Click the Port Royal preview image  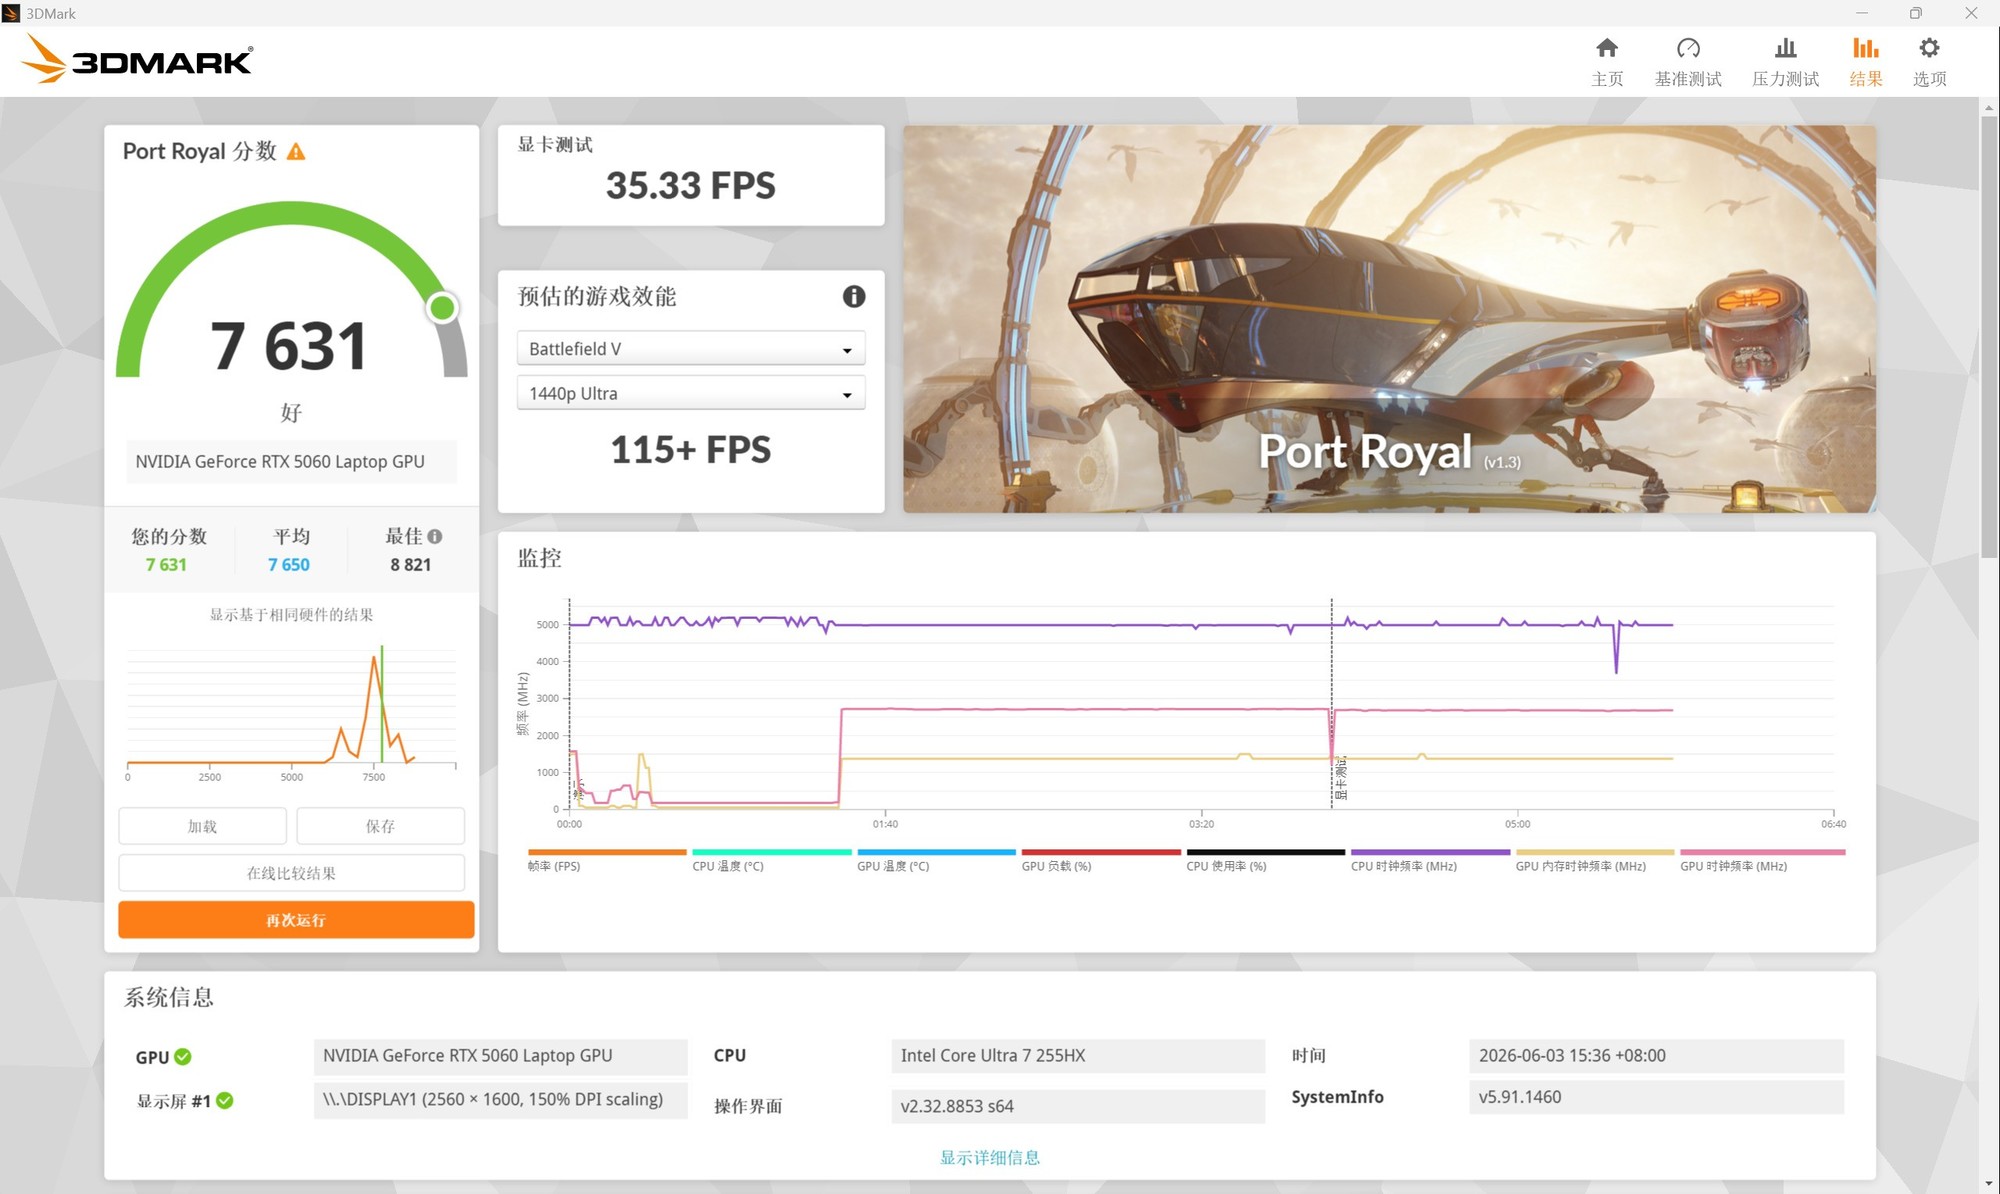(1389, 319)
